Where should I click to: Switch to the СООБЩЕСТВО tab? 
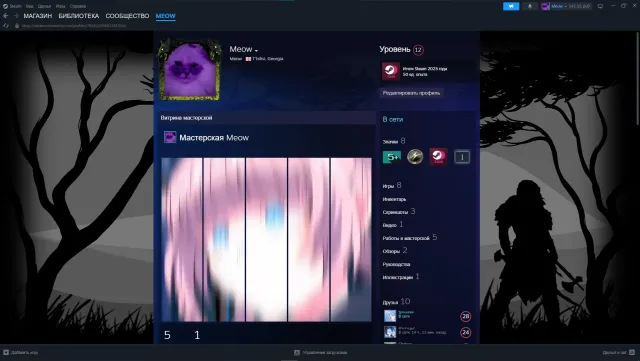(127, 16)
